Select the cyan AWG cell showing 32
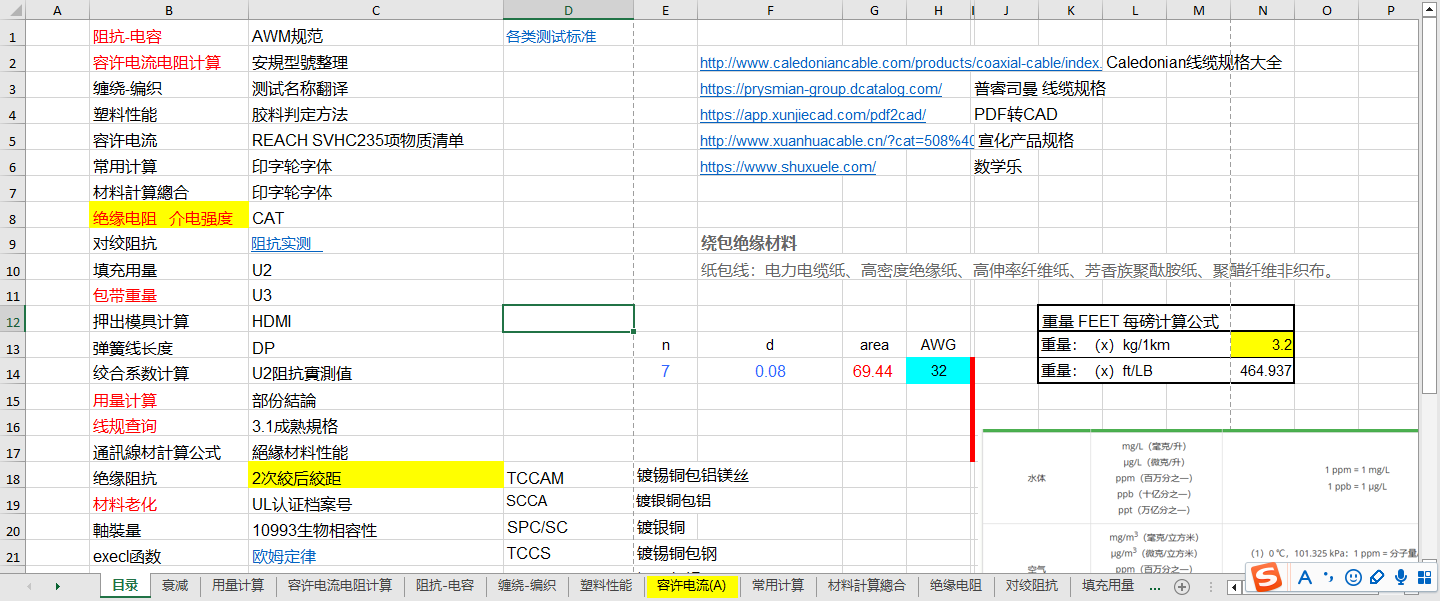The width and height of the screenshot is (1440, 601). click(x=937, y=371)
